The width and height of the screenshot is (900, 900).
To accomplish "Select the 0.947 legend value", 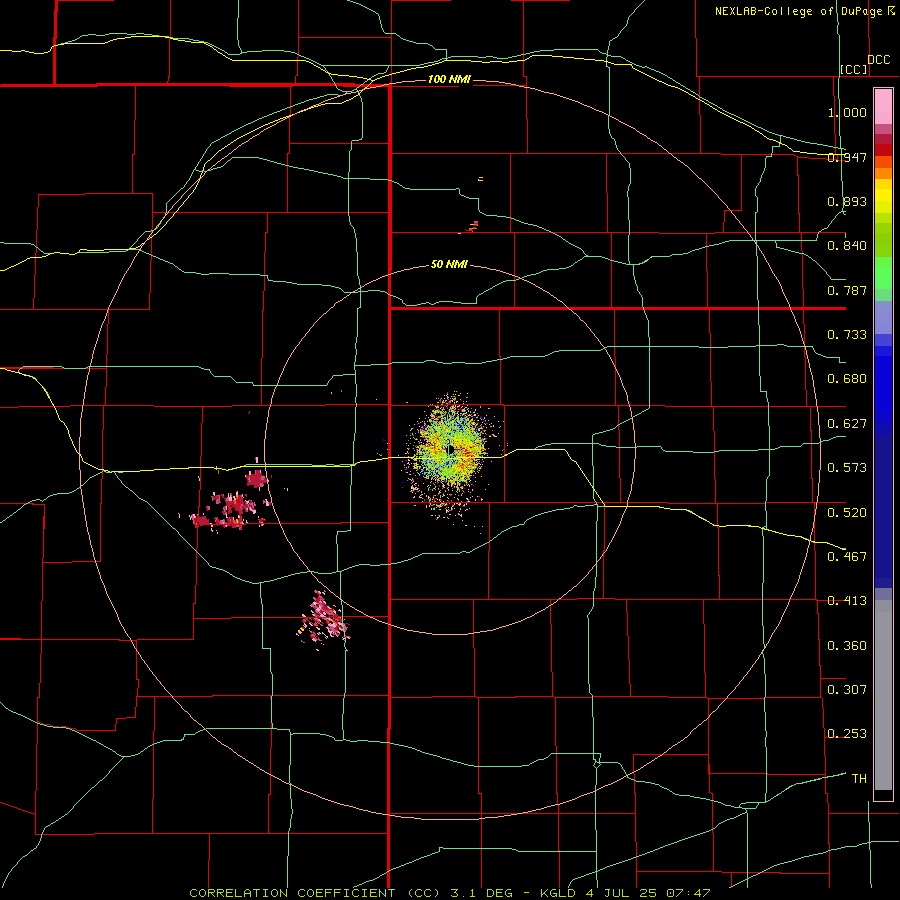I will [x=847, y=157].
